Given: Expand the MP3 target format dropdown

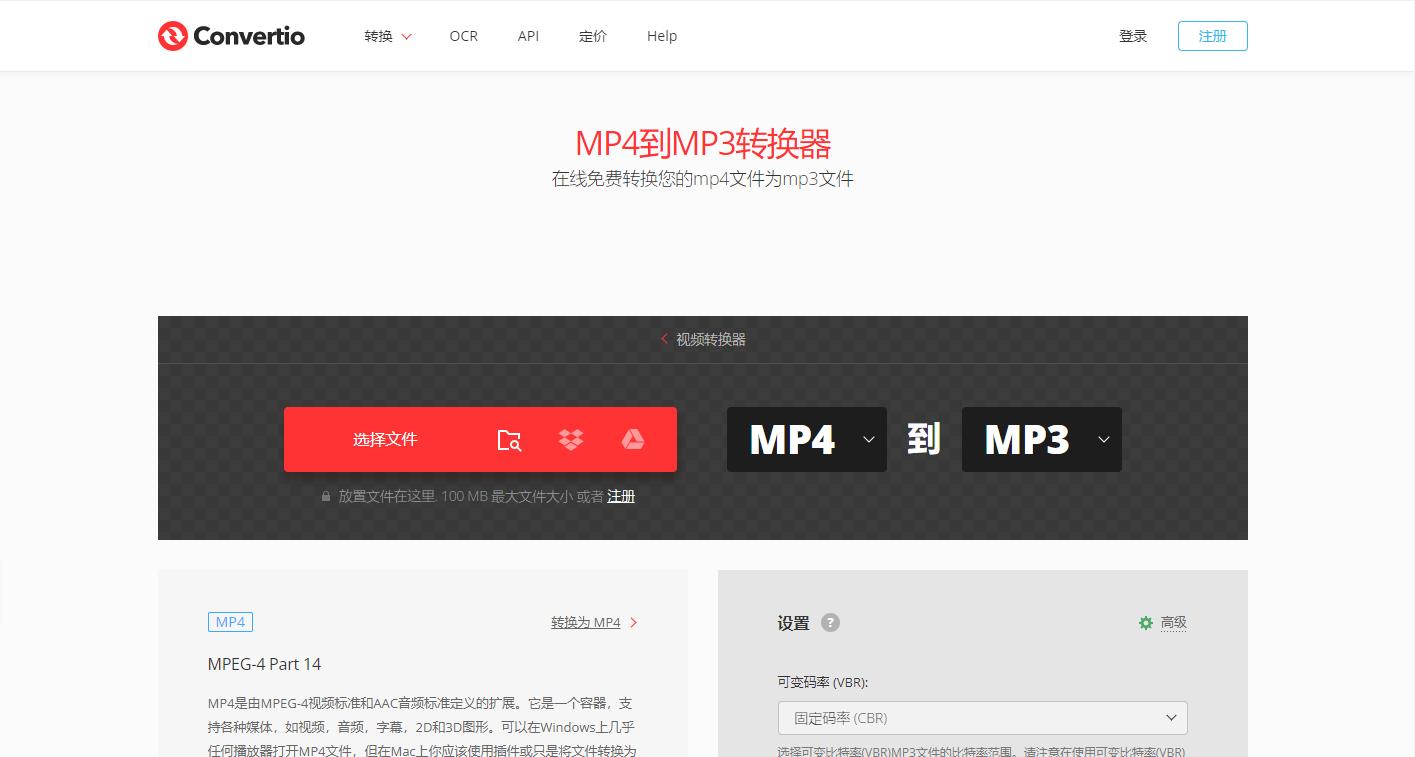Looking at the screenshot, I should [1042, 439].
